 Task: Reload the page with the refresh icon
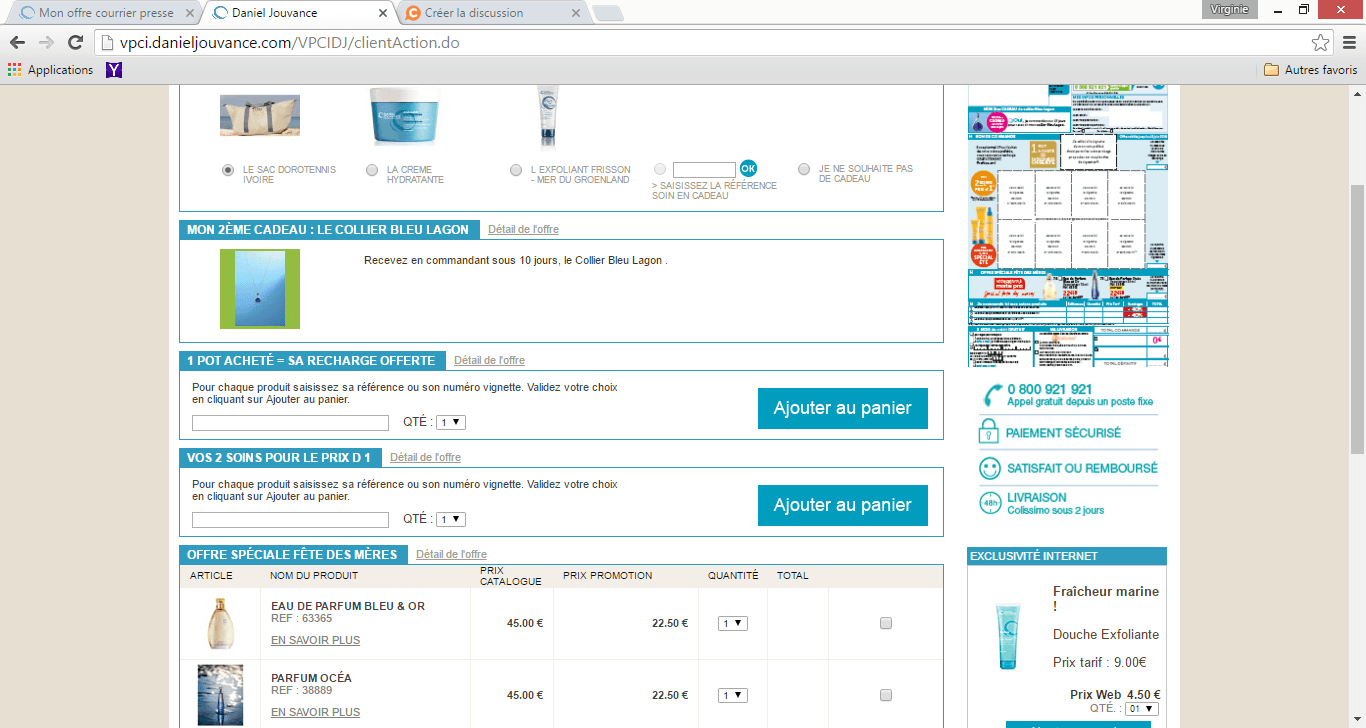click(75, 43)
